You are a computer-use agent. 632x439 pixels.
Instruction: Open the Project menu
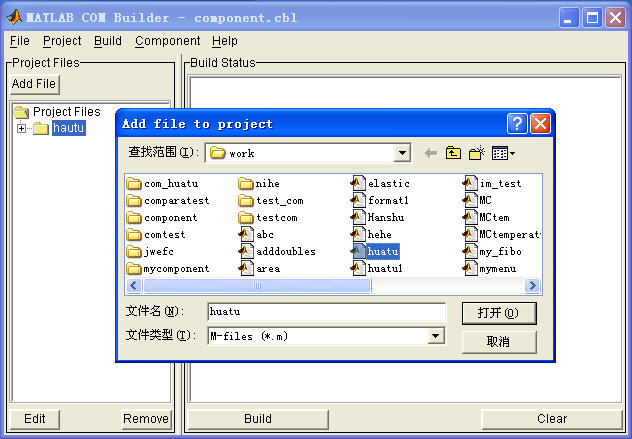62,41
